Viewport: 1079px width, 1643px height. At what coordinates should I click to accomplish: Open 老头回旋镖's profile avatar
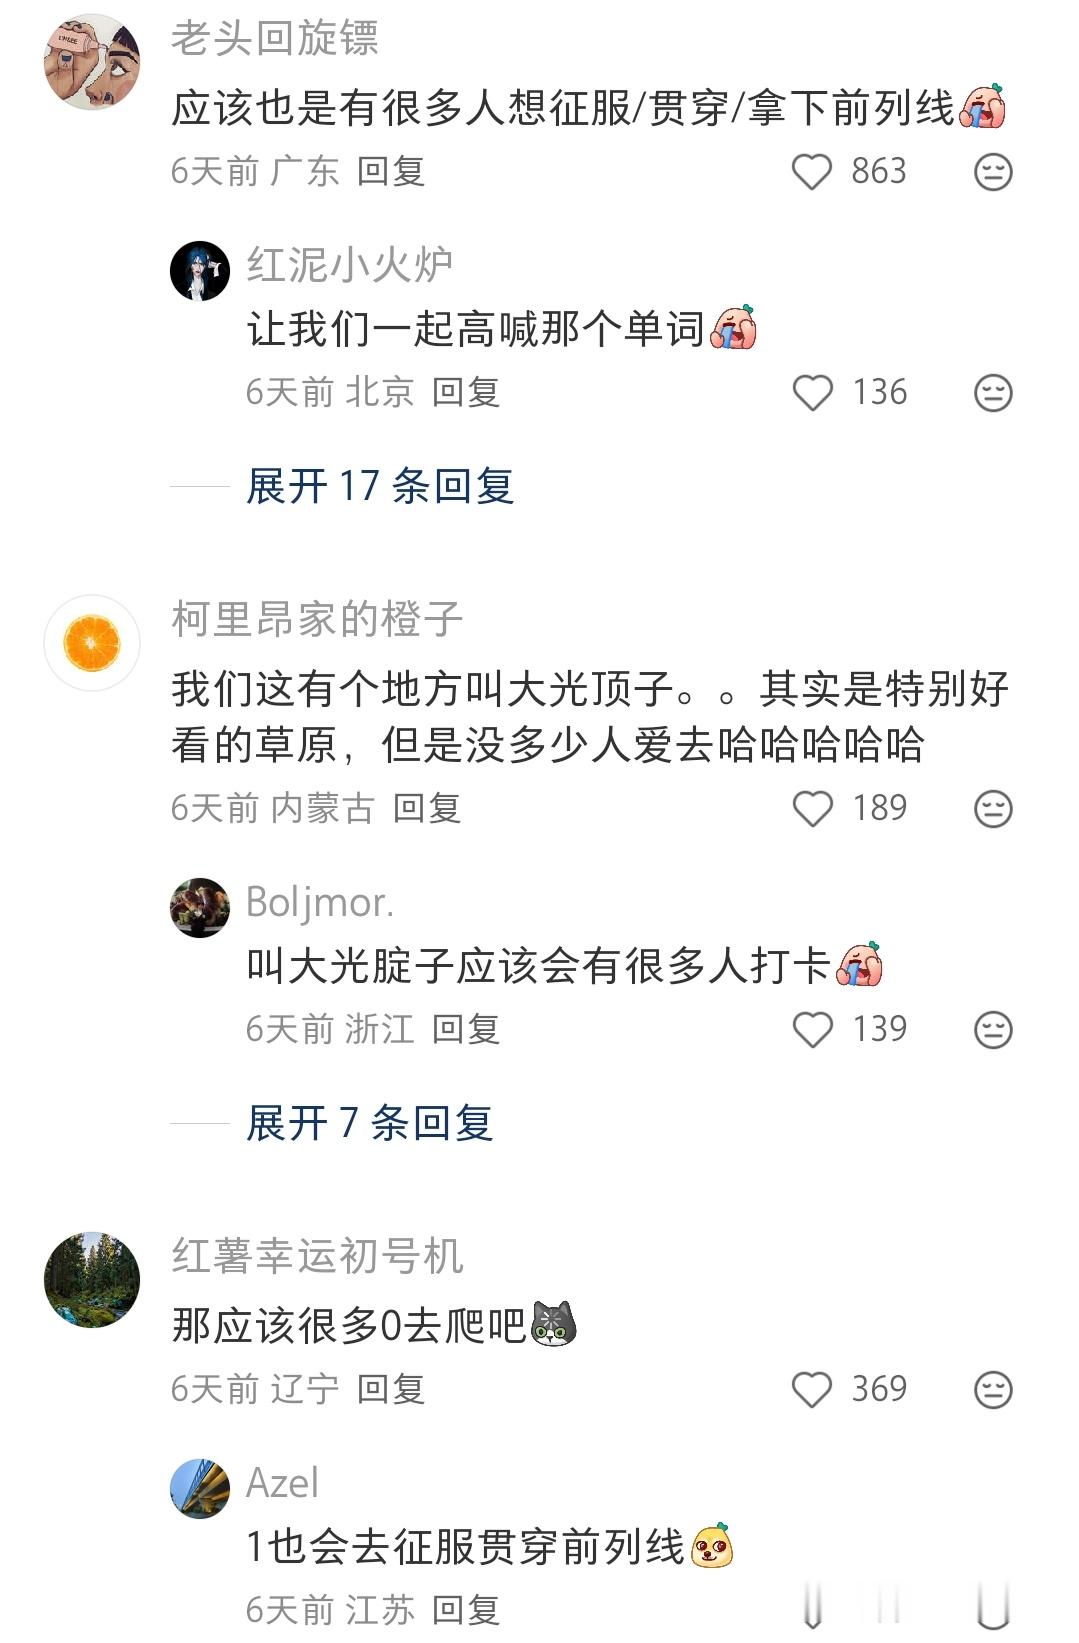92,62
